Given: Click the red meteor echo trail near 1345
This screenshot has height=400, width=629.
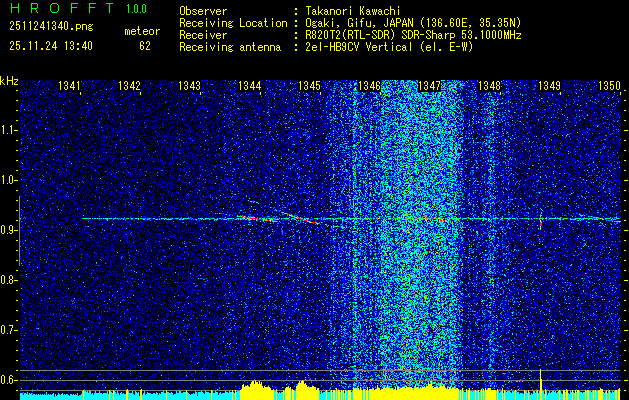Looking at the screenshot, I should pyautogui.click(x=302, y=218).
